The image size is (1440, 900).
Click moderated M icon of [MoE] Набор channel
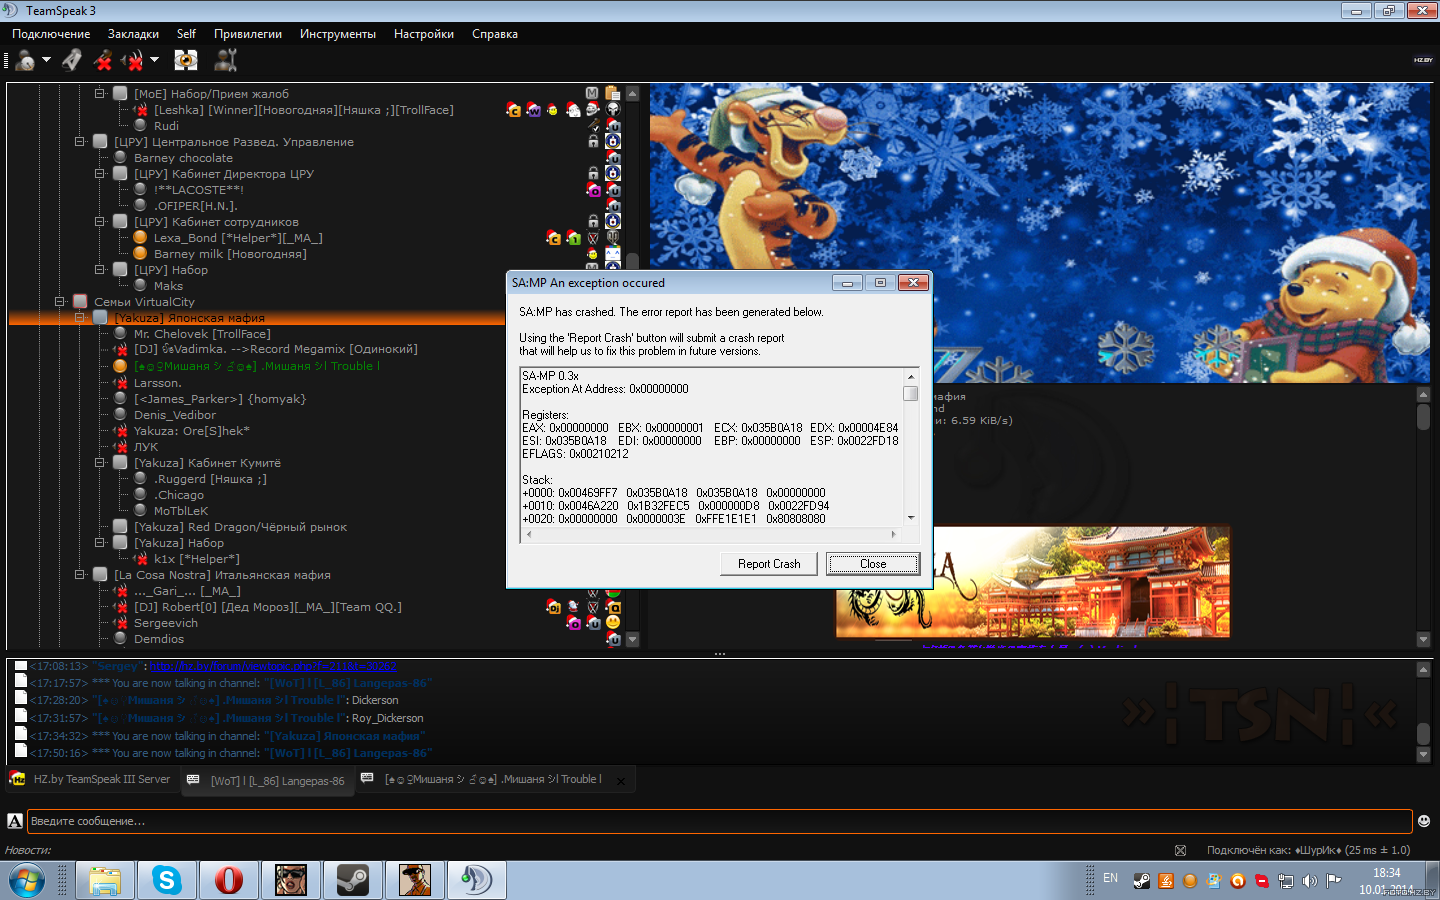click(593, 93)
